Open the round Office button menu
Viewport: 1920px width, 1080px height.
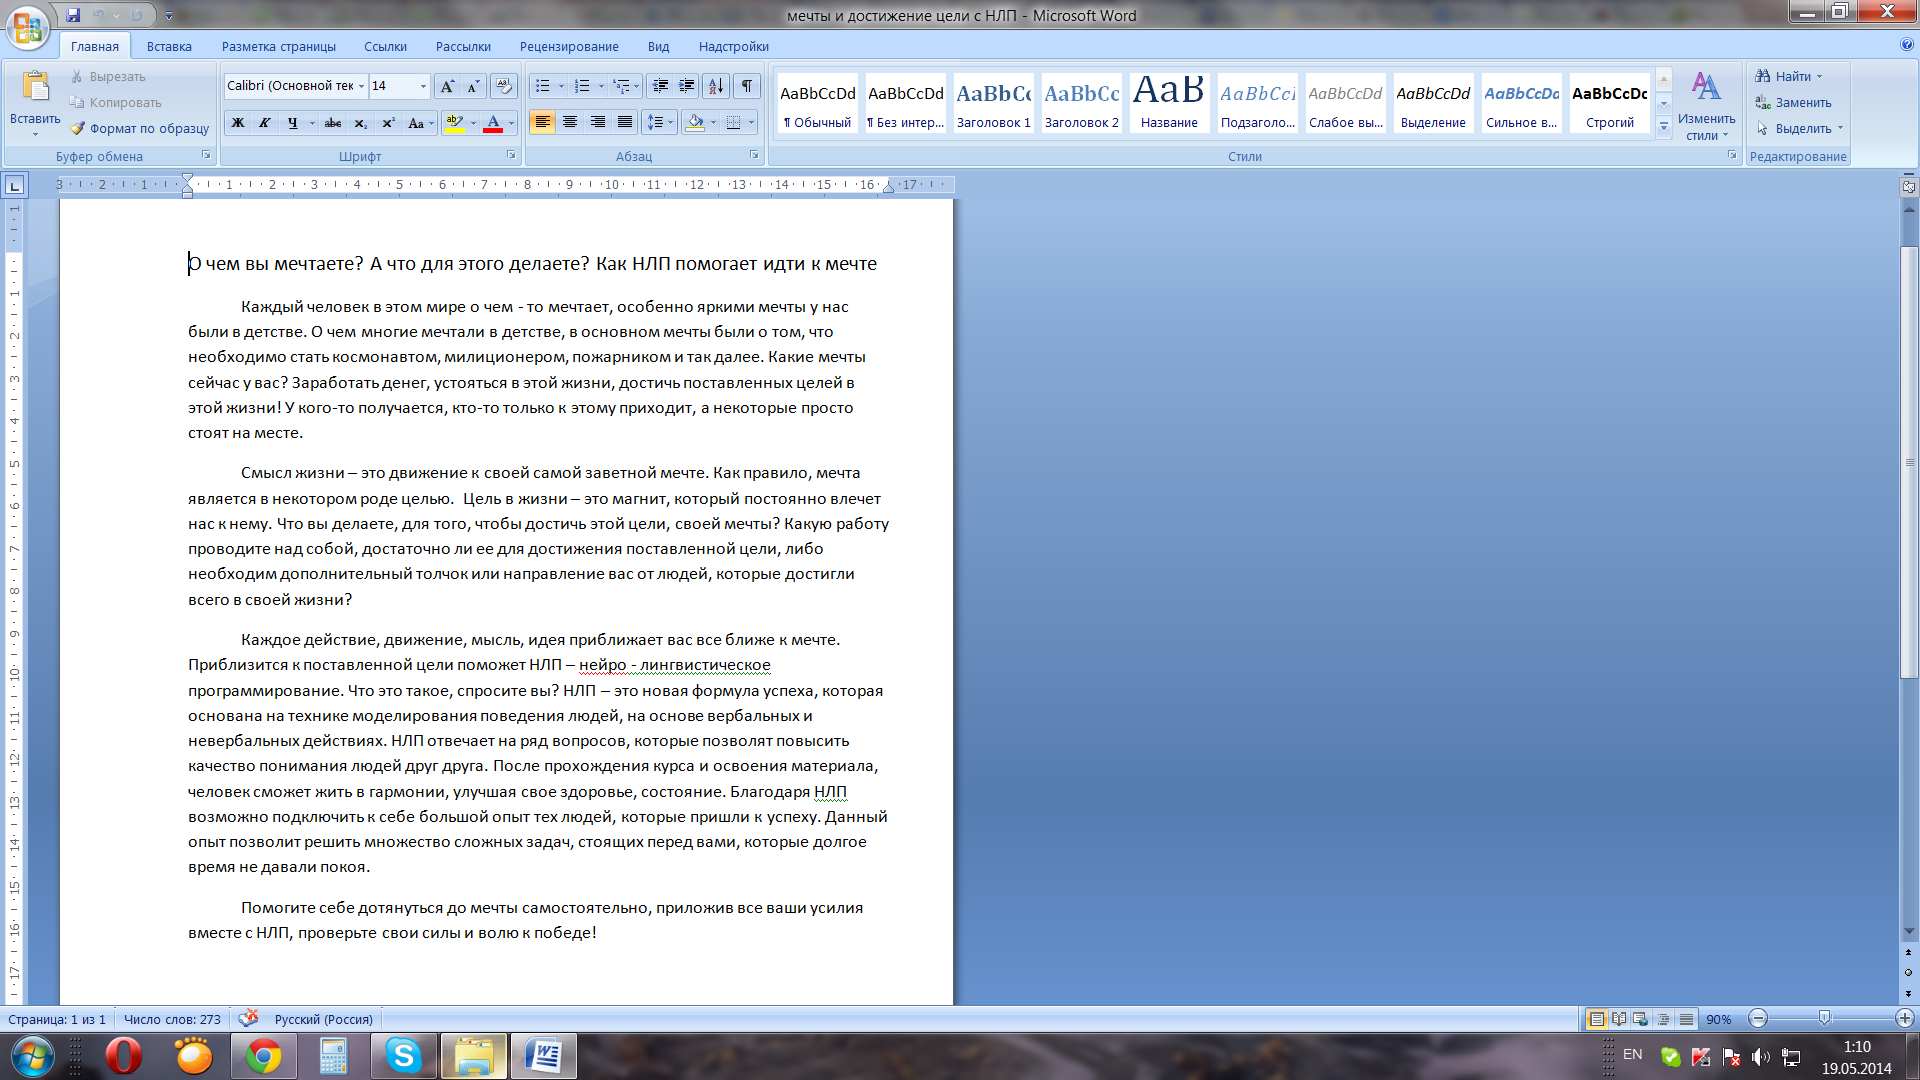[28, 27]
